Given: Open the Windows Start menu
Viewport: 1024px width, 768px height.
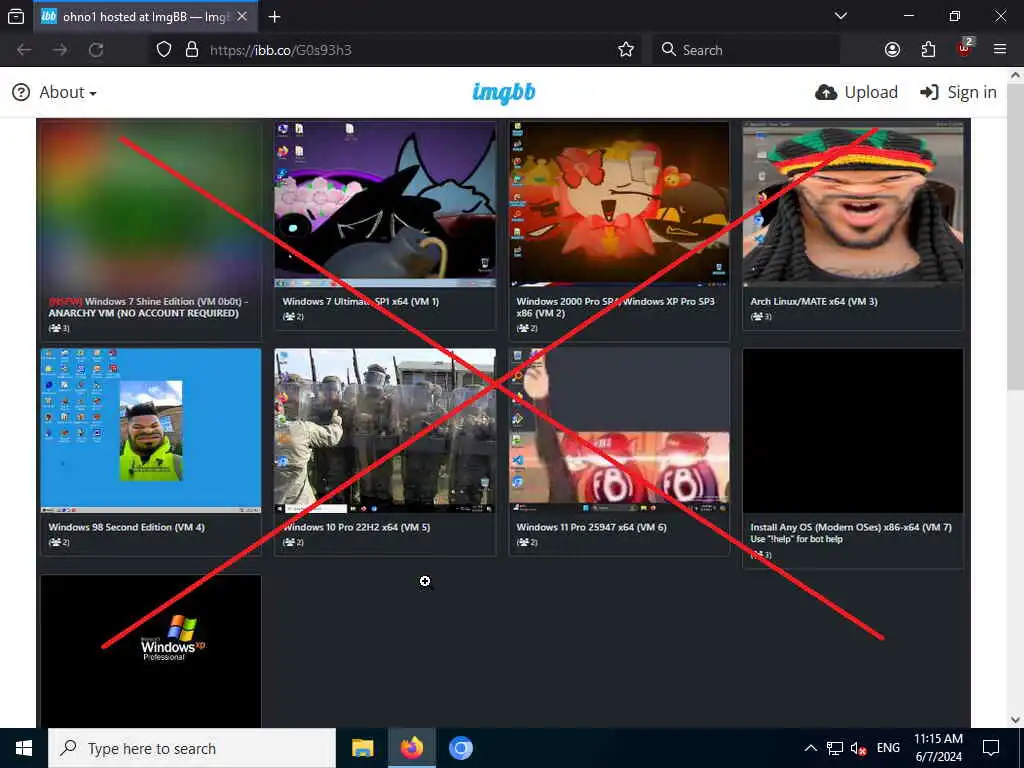Looking at the screenshot, I should pyautogui.click(x=24, y=748).
